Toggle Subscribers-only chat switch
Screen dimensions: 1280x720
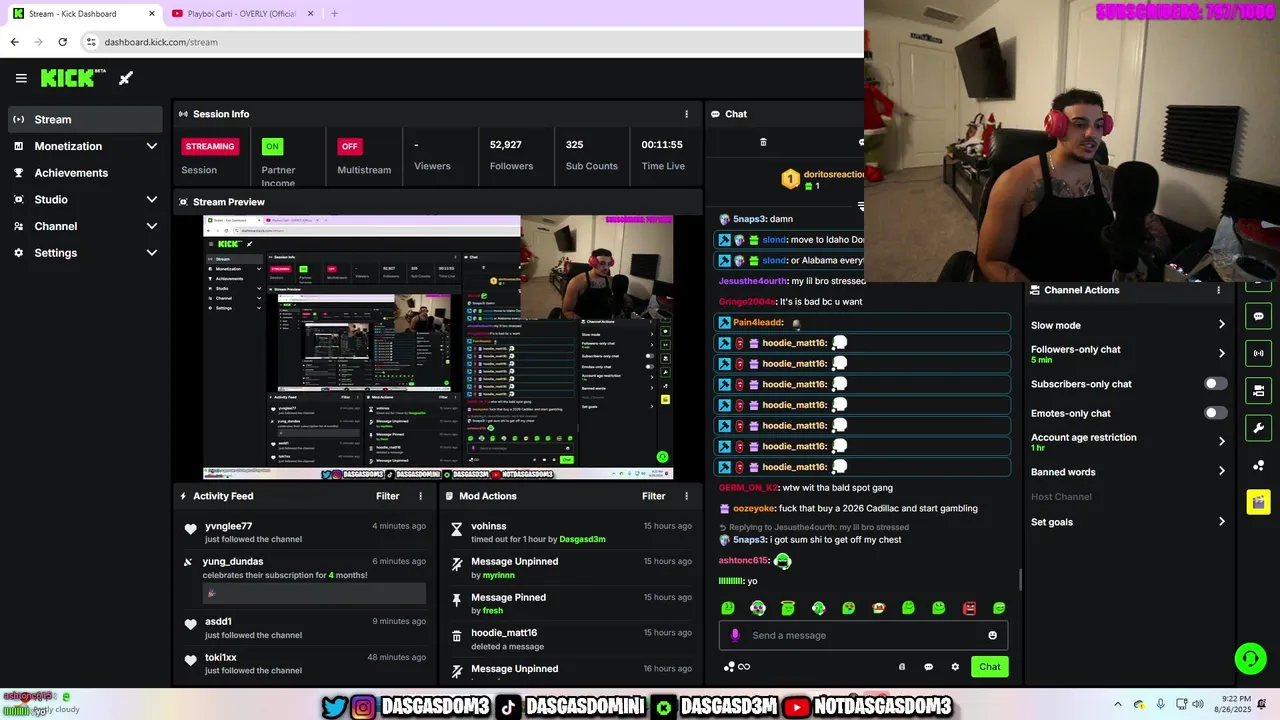click(x=1215, y=384)
